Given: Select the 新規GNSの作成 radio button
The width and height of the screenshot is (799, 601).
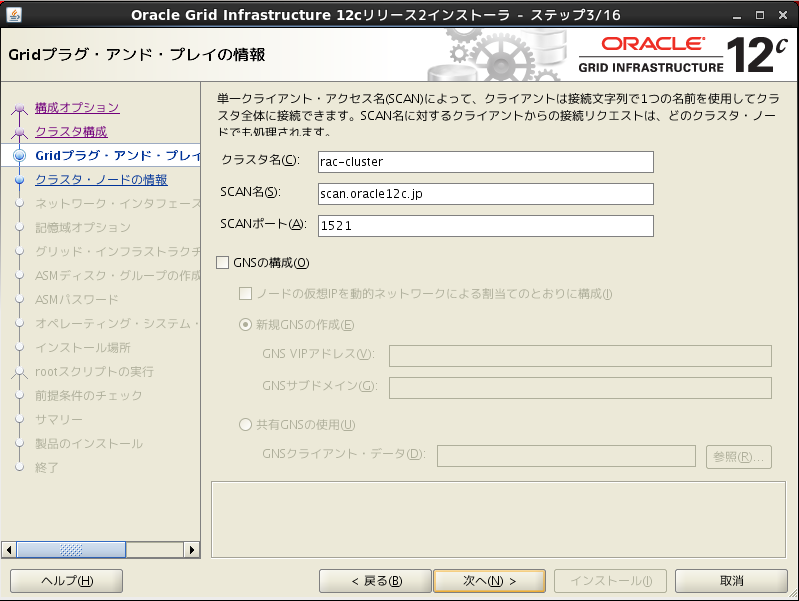Looking at the screenshot, I should pyautogui.click(x=246, y=325).
